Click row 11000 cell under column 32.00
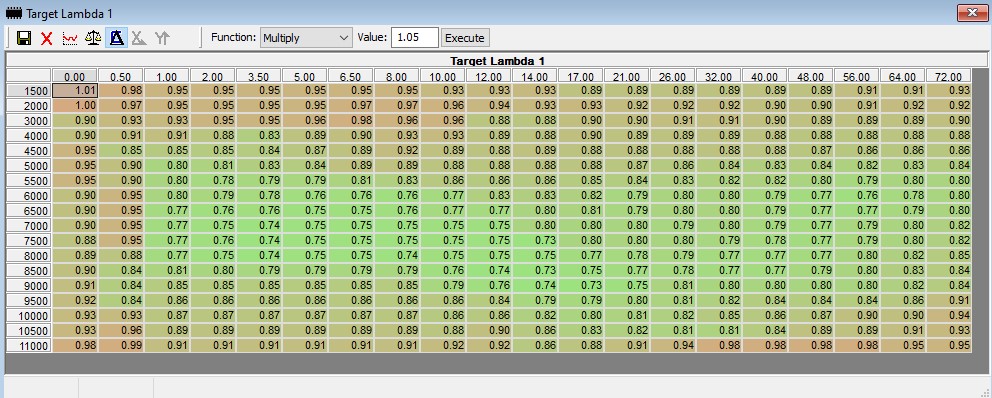The image size is (992, 398). [719, 345]
